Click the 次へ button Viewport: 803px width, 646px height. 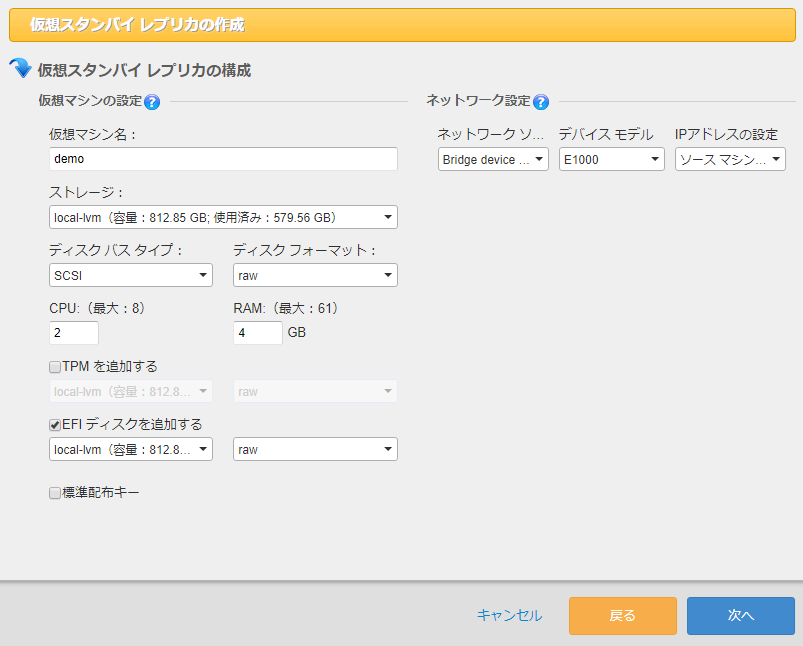[740, 616]
